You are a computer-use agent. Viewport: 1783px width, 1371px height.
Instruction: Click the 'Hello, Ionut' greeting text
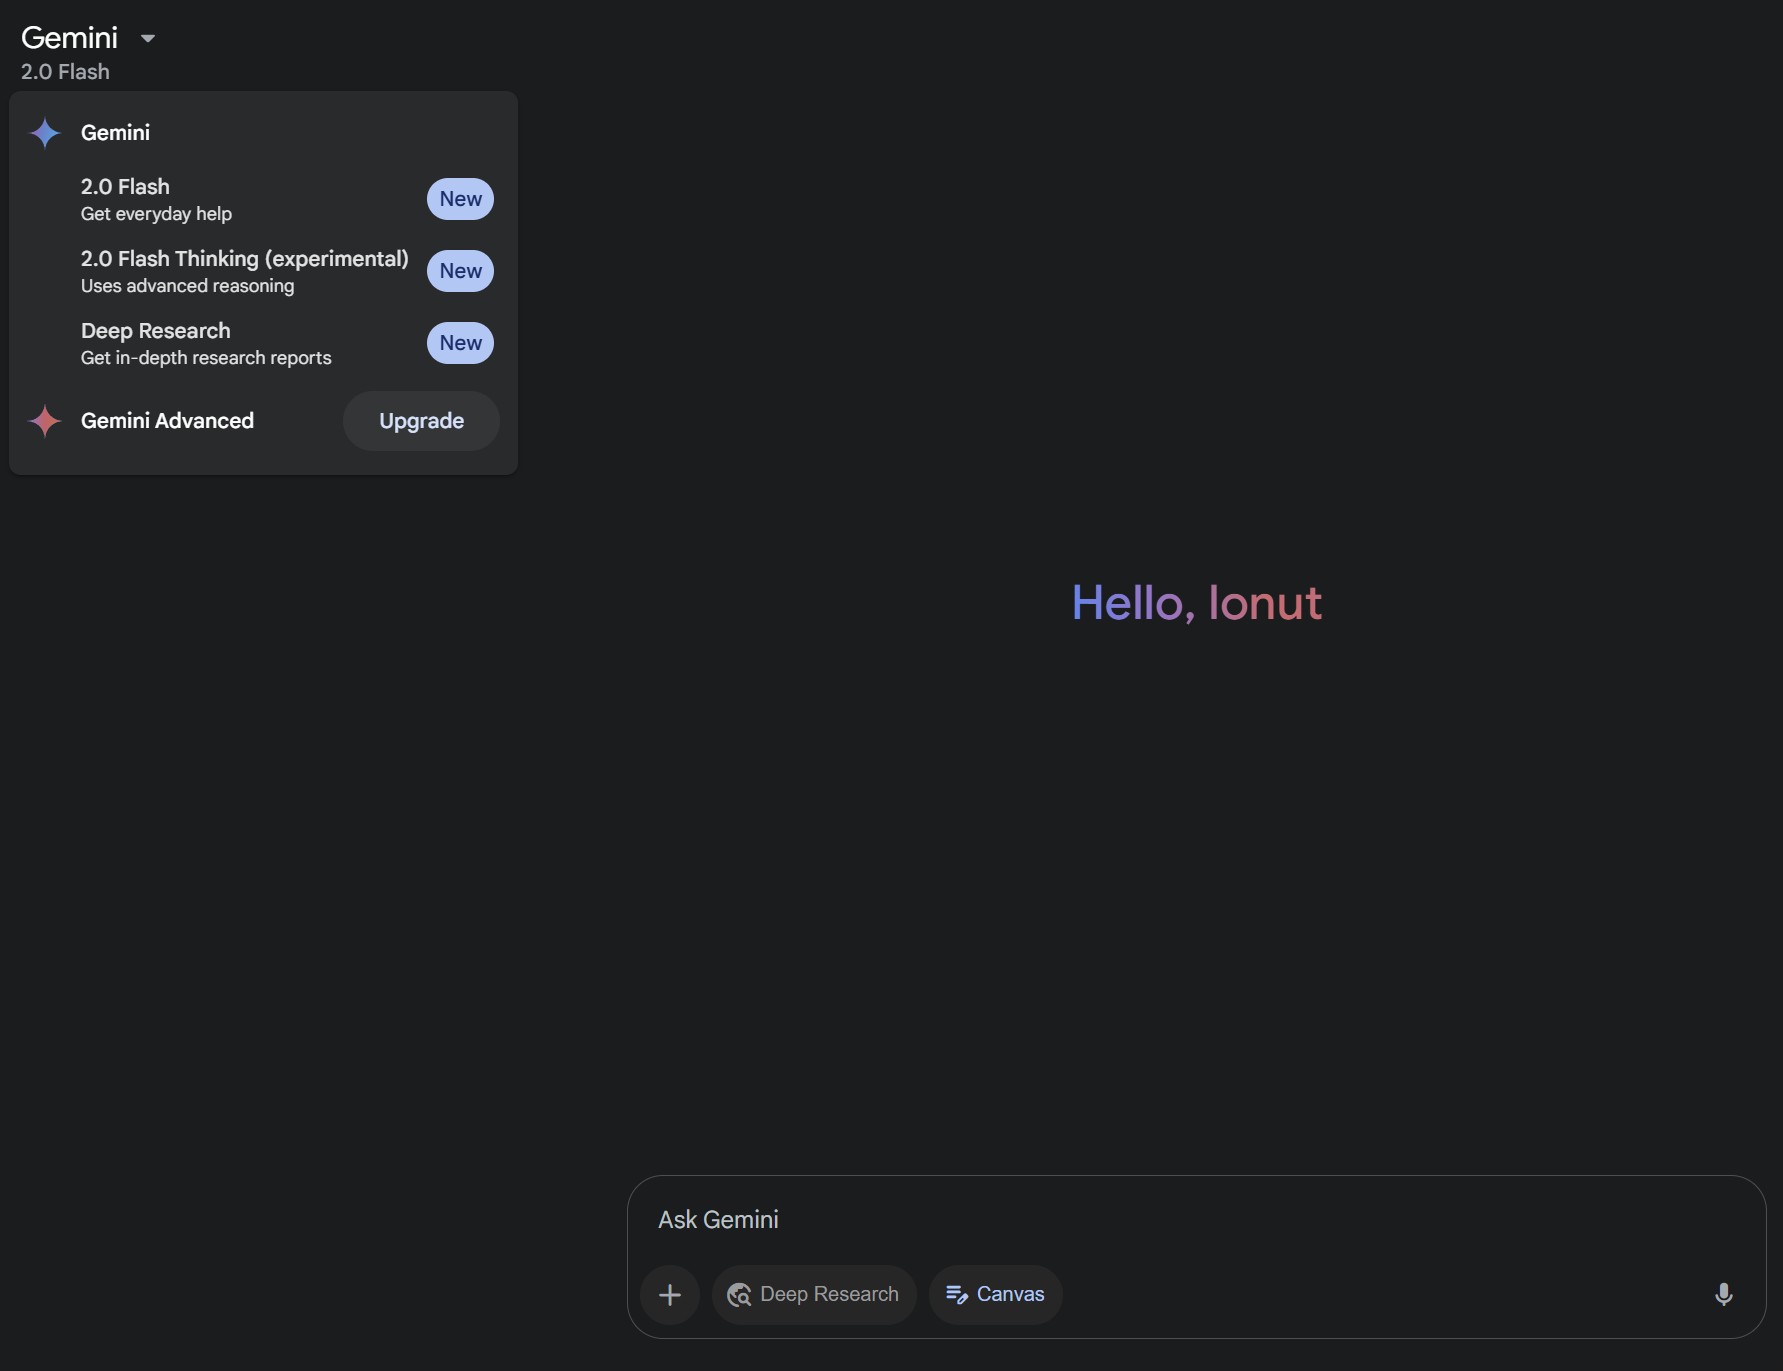pyautogui.click(x=1196, y=602)
